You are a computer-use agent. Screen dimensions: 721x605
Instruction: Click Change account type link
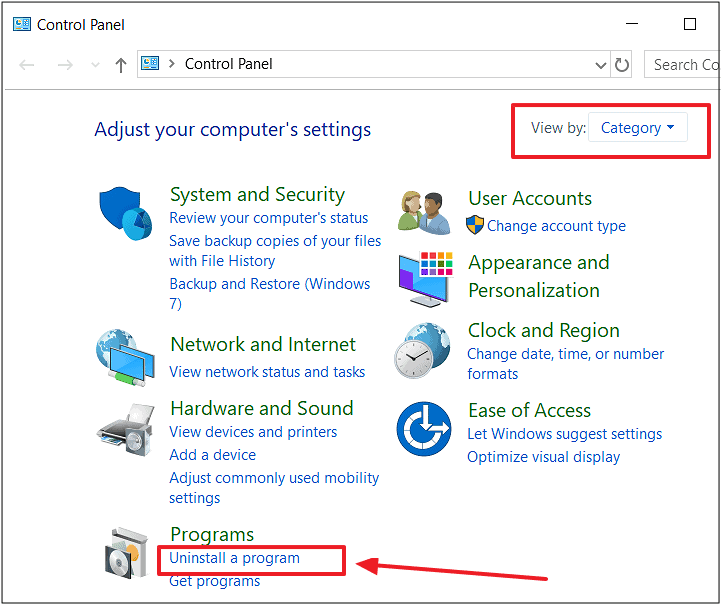click(556, 226)
